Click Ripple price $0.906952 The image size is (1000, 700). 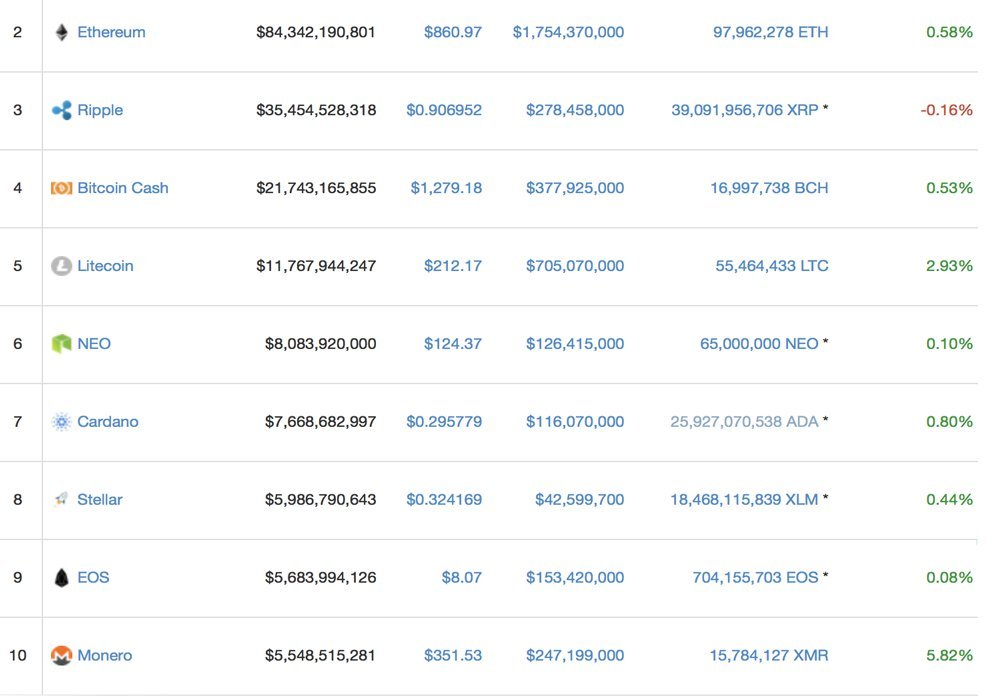tap(444, 110)
